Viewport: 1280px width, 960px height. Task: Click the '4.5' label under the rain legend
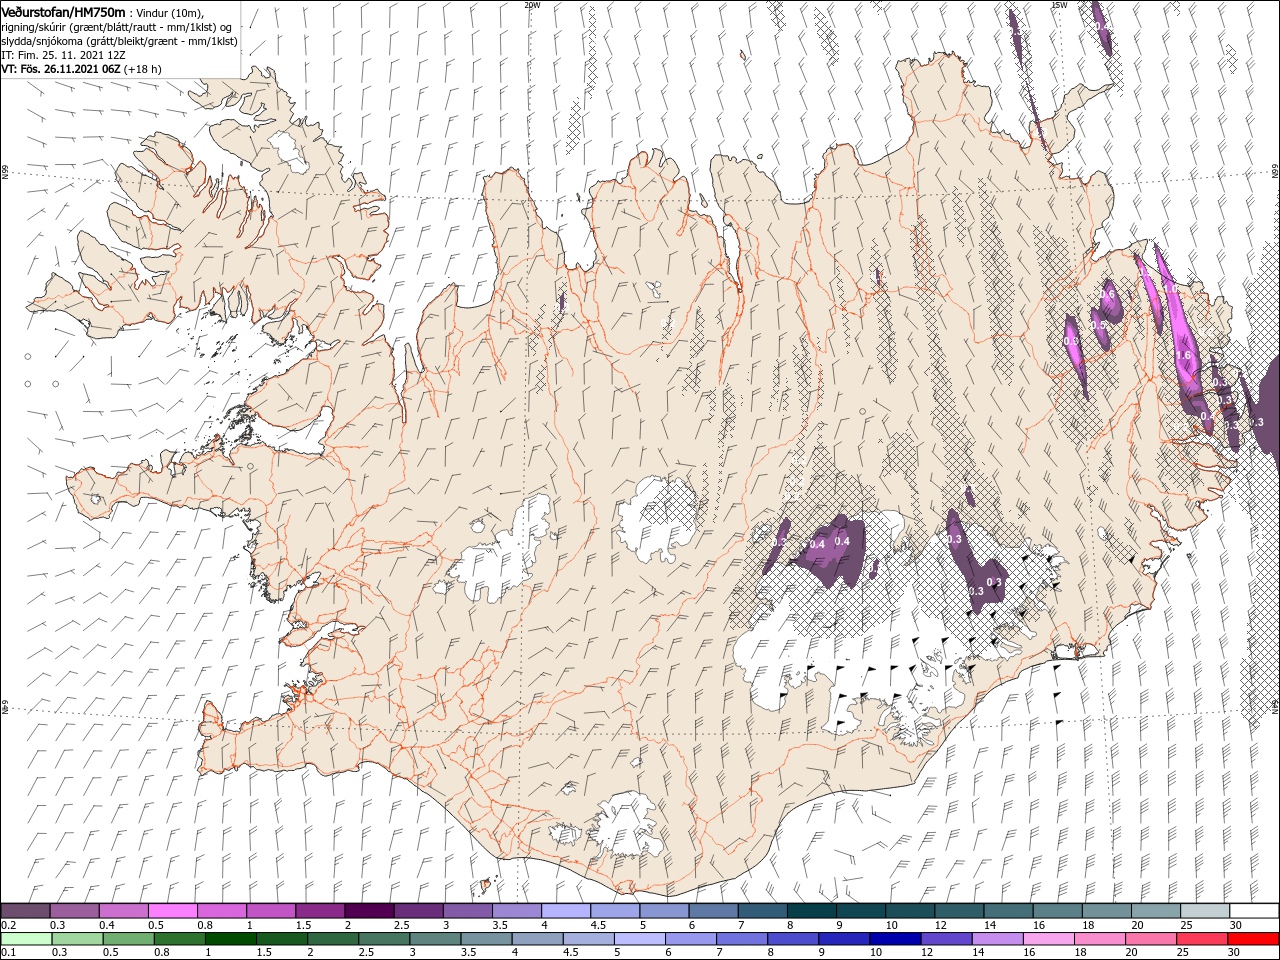(x=569, y=953)
